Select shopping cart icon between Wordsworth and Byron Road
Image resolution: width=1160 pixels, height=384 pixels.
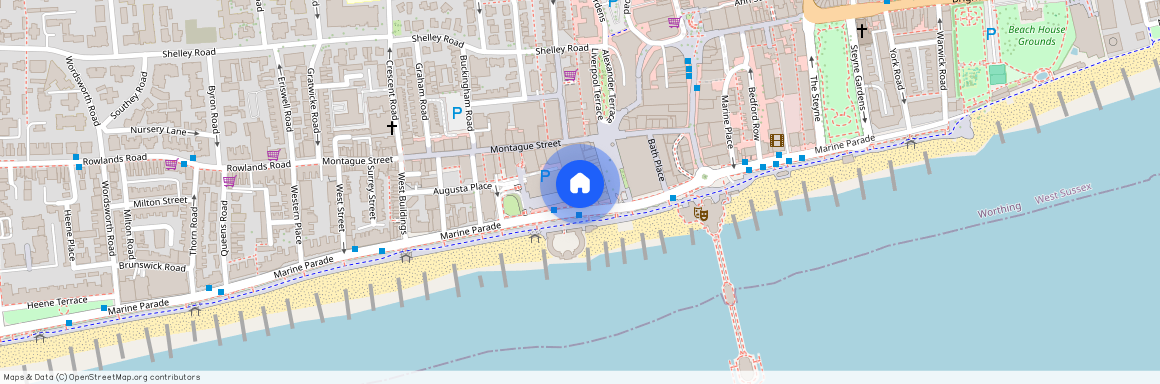coord(171,164)
